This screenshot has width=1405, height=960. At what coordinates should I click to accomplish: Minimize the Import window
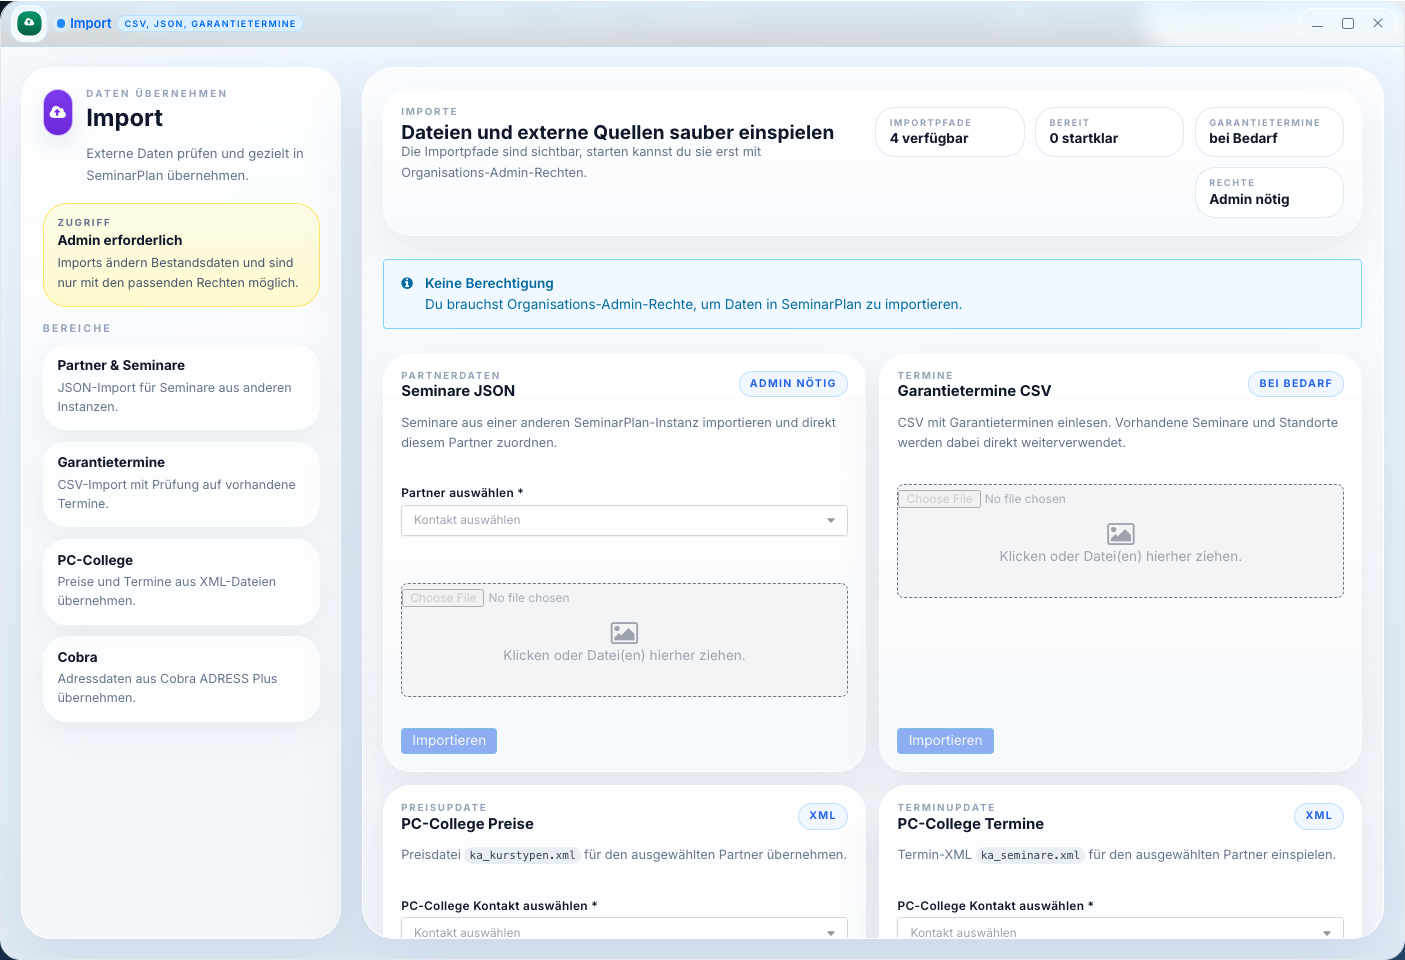pos(1317,23)
